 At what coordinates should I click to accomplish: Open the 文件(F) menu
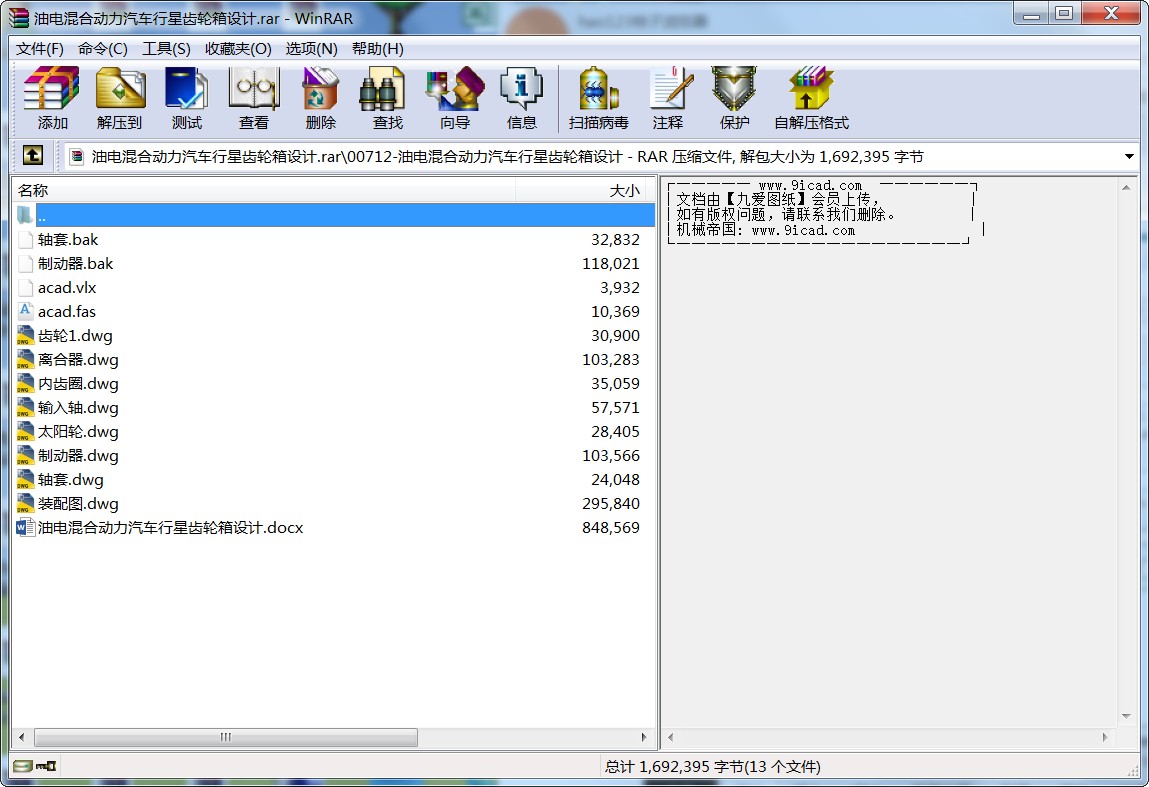coord(40,48)
